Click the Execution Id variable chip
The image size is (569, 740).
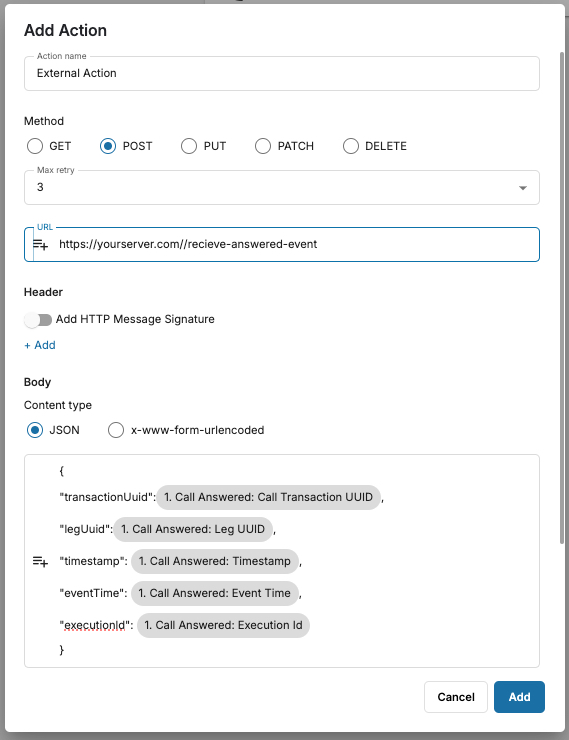pos(223,625)
